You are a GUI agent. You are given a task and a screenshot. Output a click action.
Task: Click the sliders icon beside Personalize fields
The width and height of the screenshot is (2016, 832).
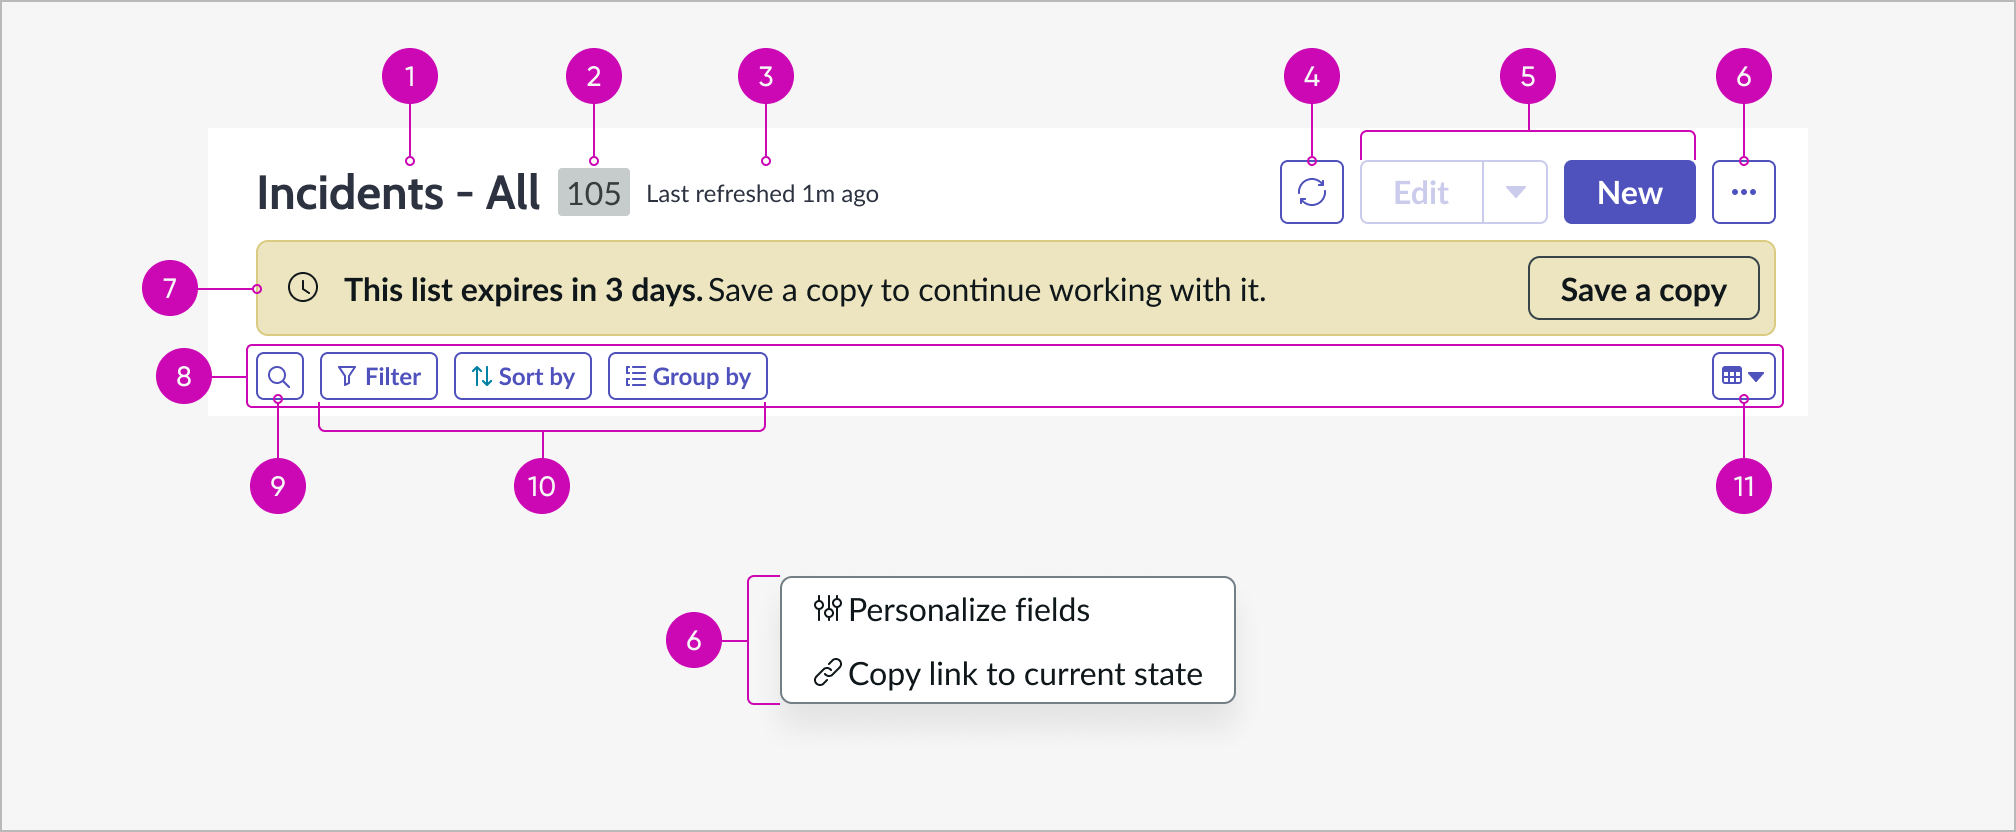[827, 609]
